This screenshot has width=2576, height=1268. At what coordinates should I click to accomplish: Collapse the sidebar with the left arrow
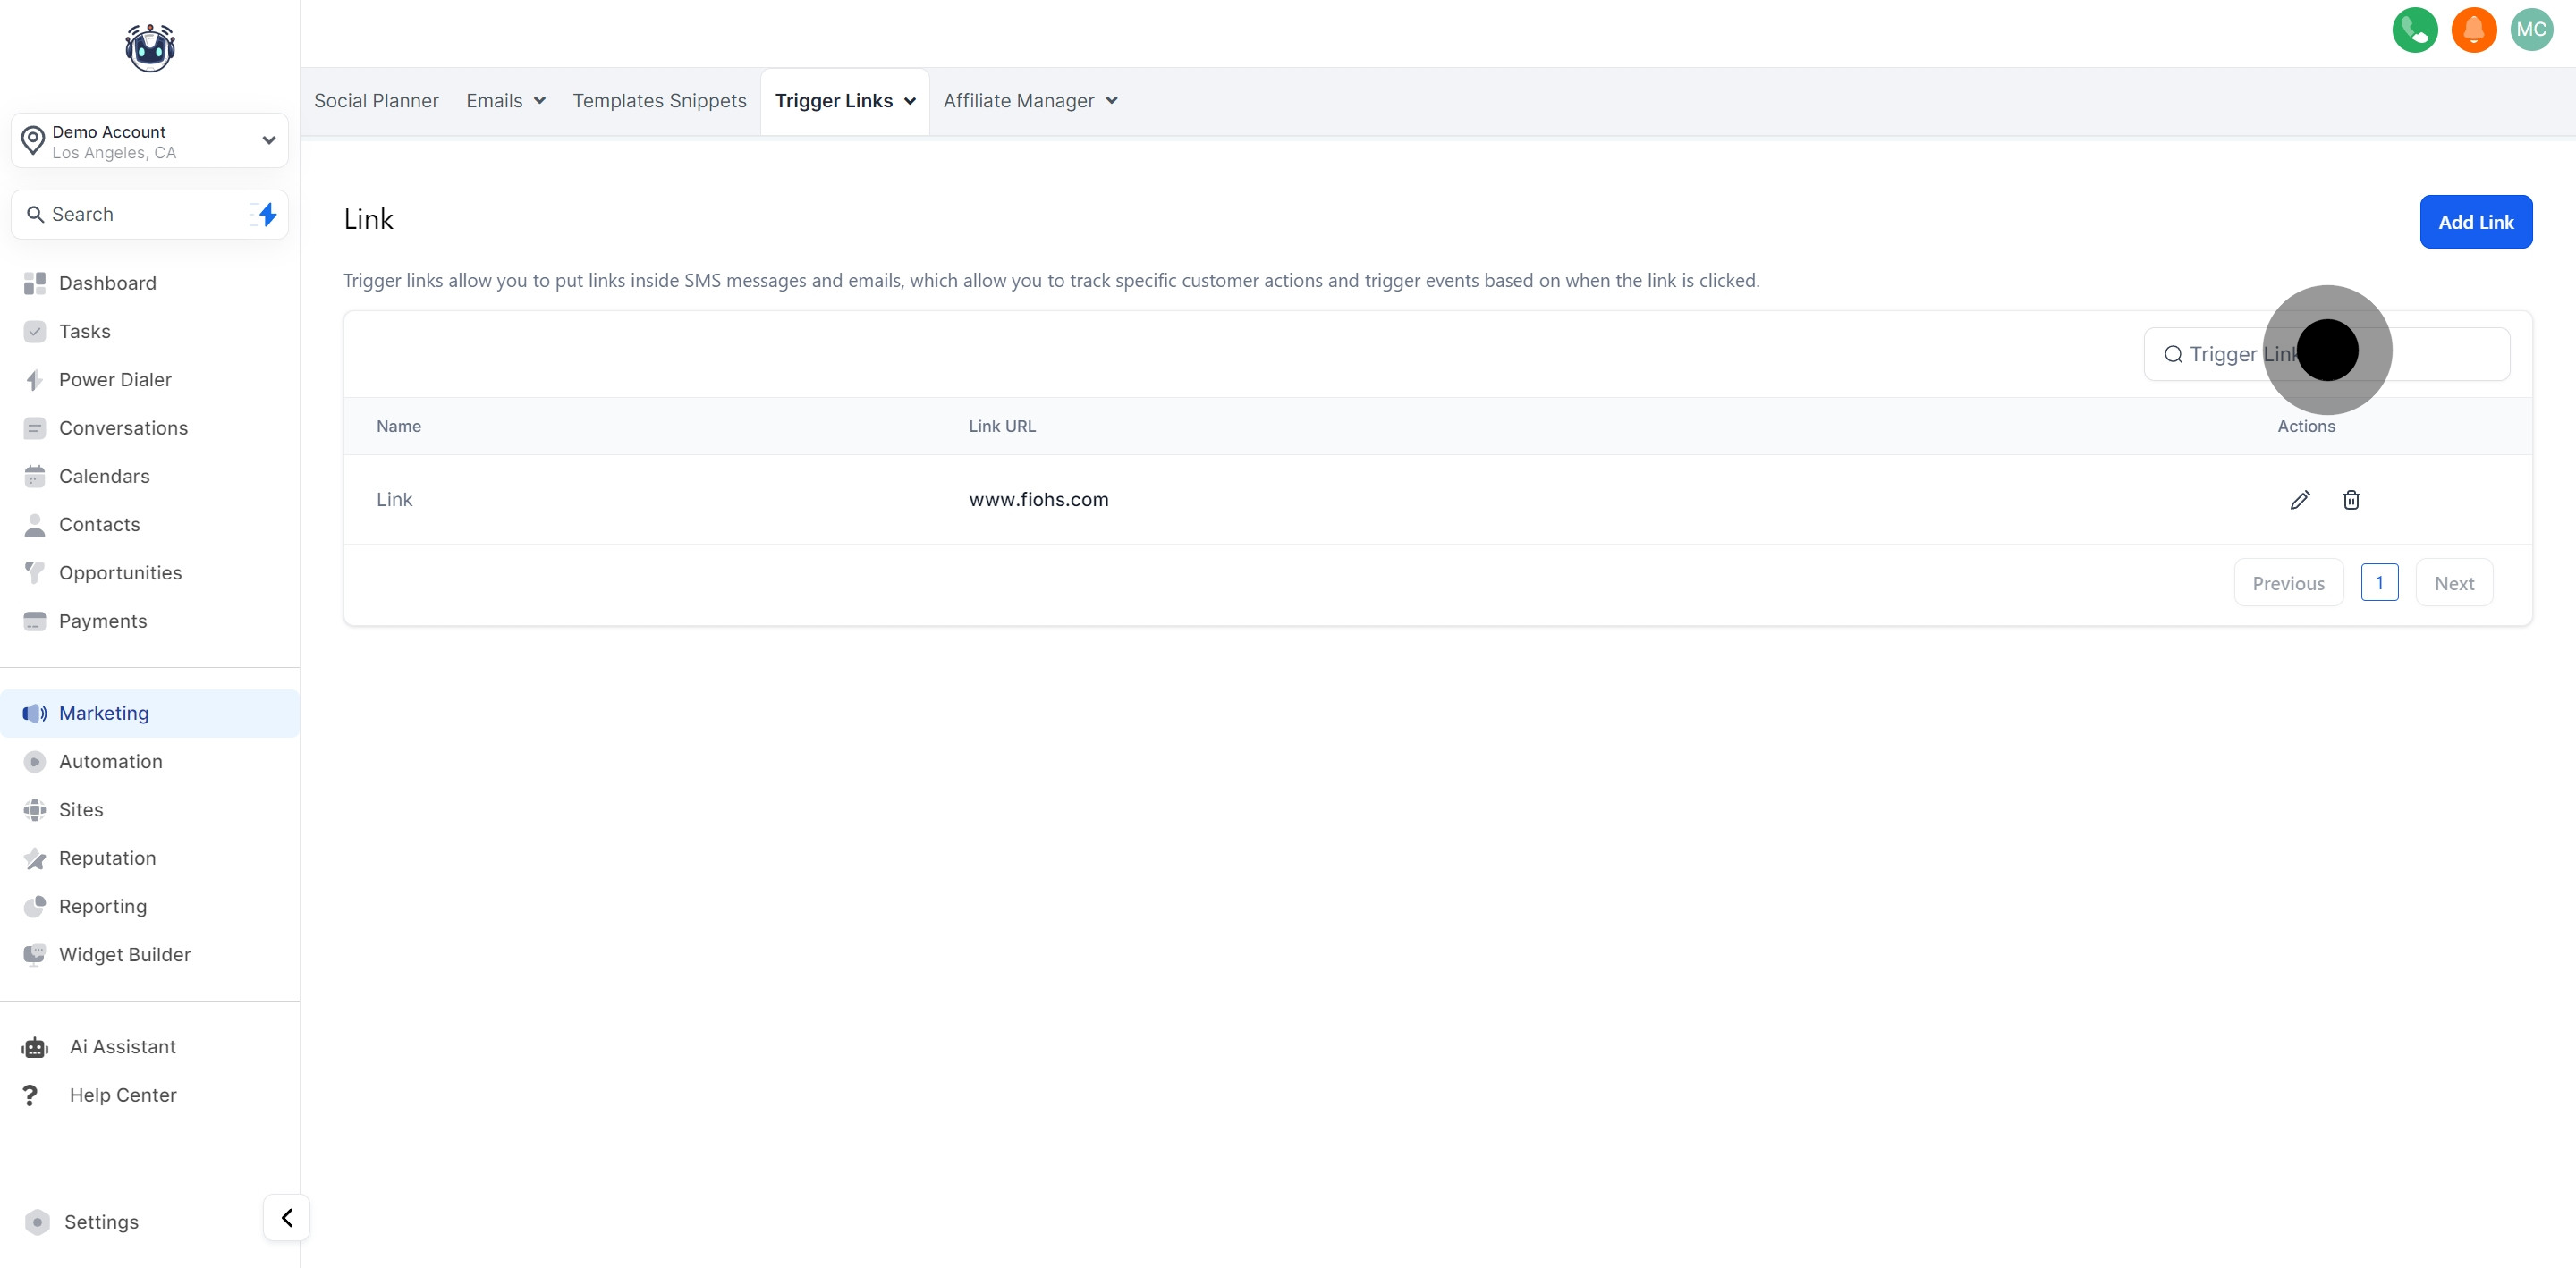[287, 1217]
